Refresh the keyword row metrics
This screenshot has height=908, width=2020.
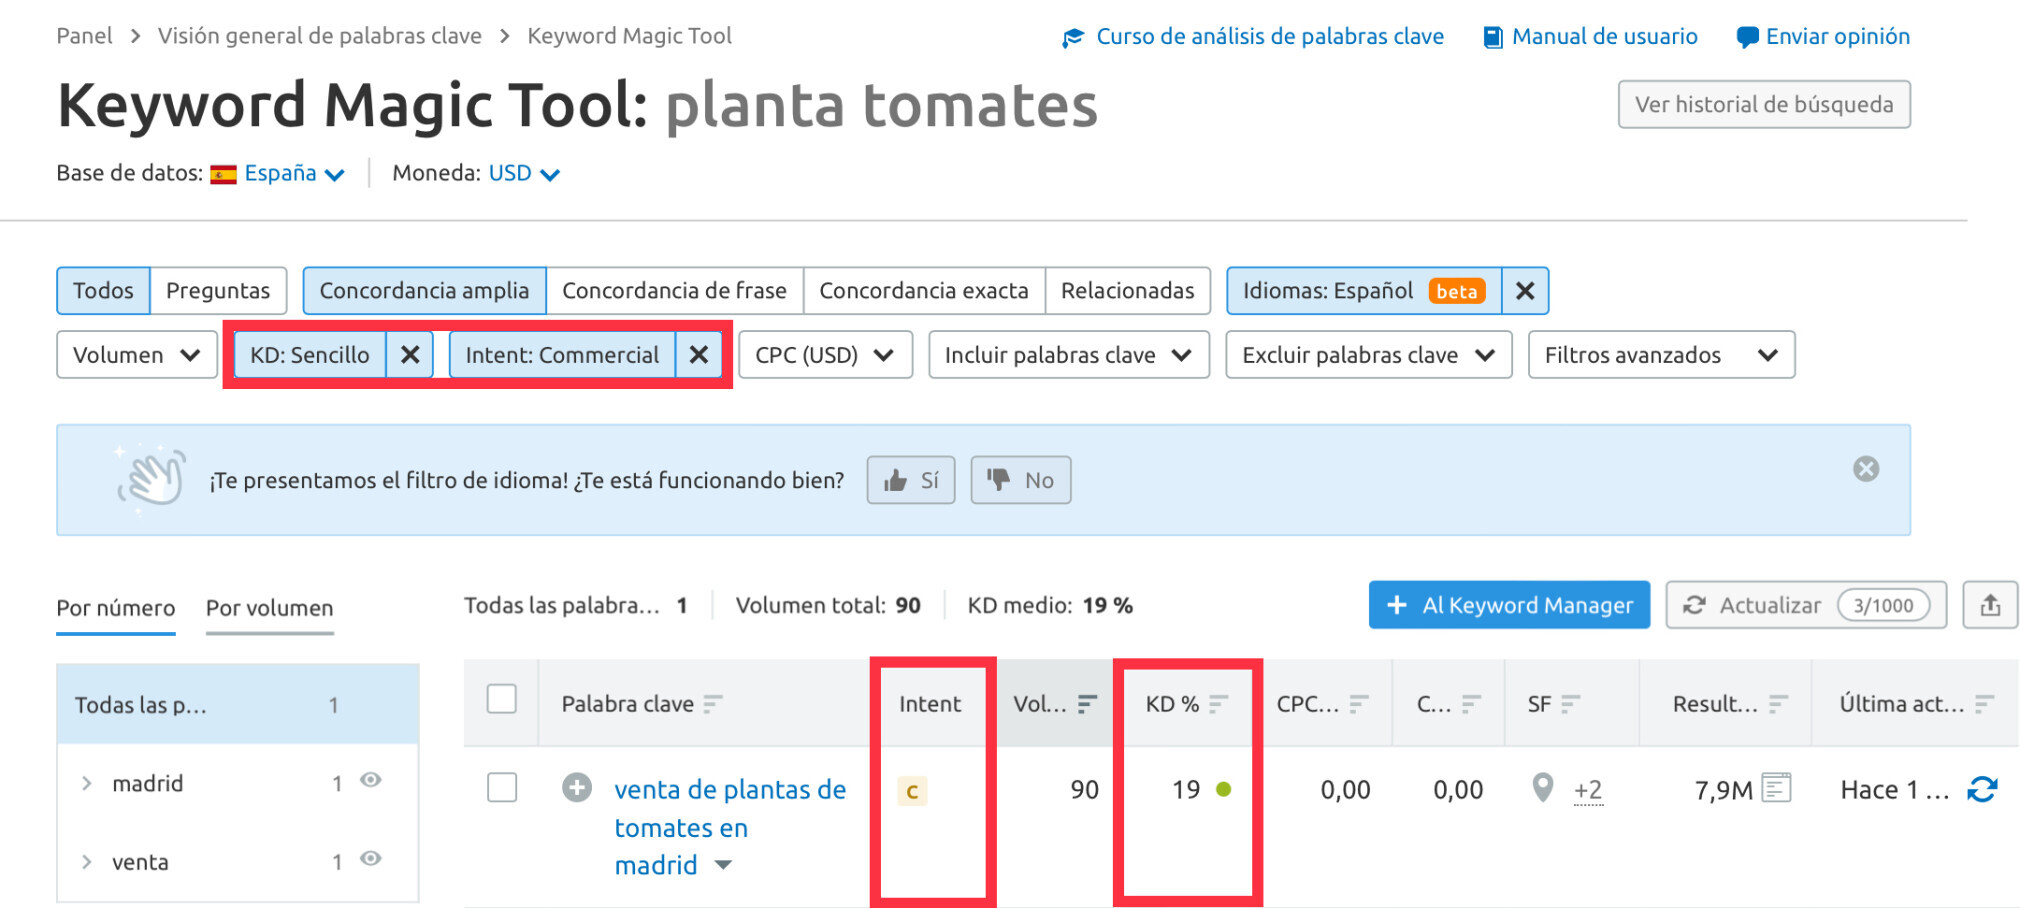click(x=1982, y=789)
